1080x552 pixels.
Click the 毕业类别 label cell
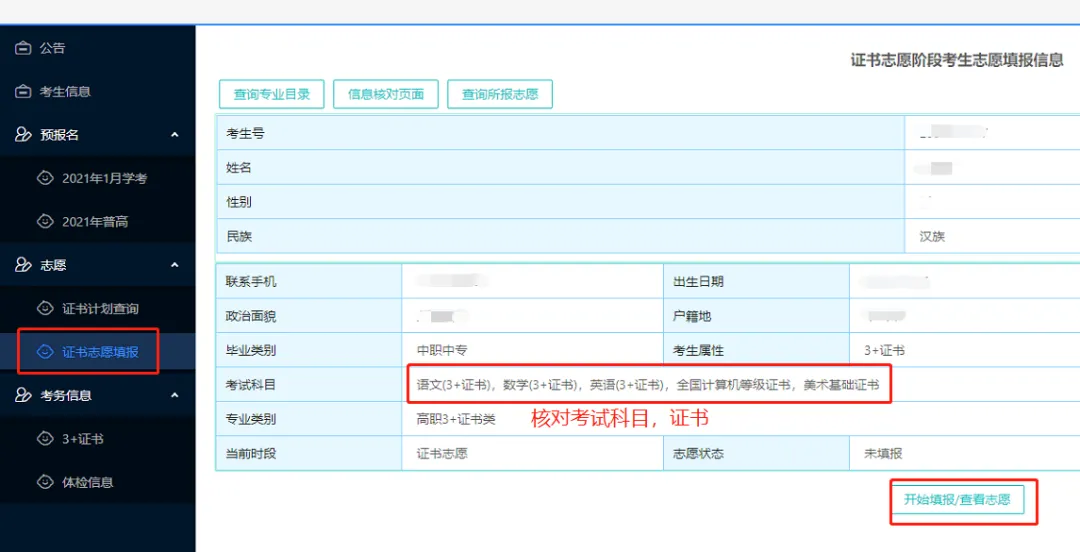click(309, 351)
